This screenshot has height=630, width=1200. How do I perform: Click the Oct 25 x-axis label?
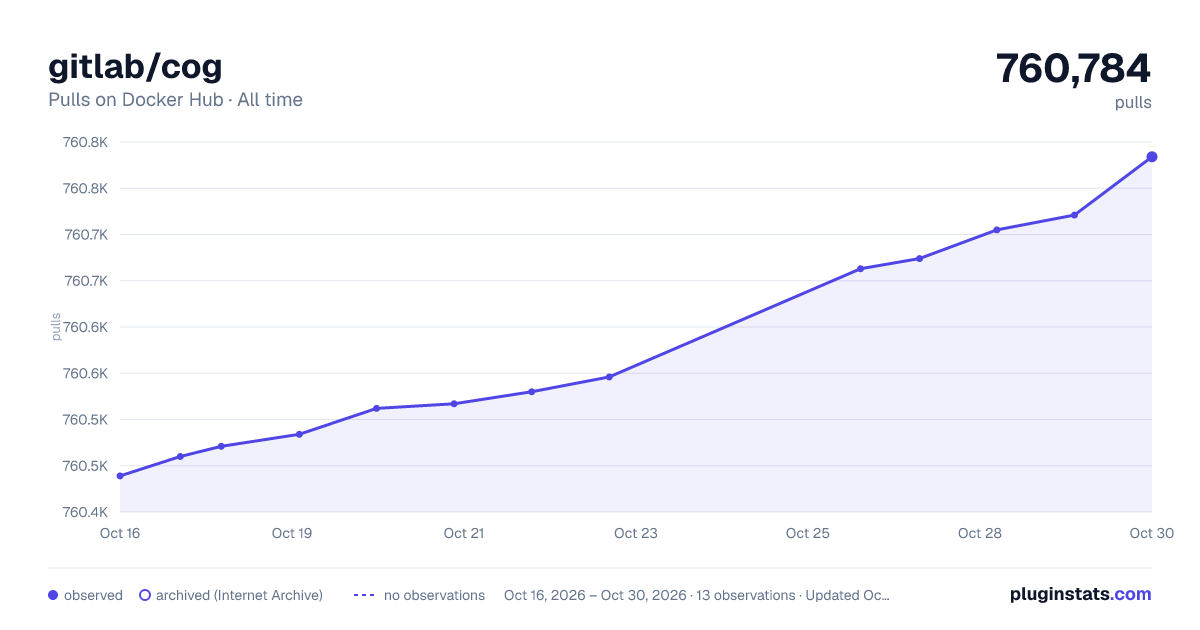808,533
